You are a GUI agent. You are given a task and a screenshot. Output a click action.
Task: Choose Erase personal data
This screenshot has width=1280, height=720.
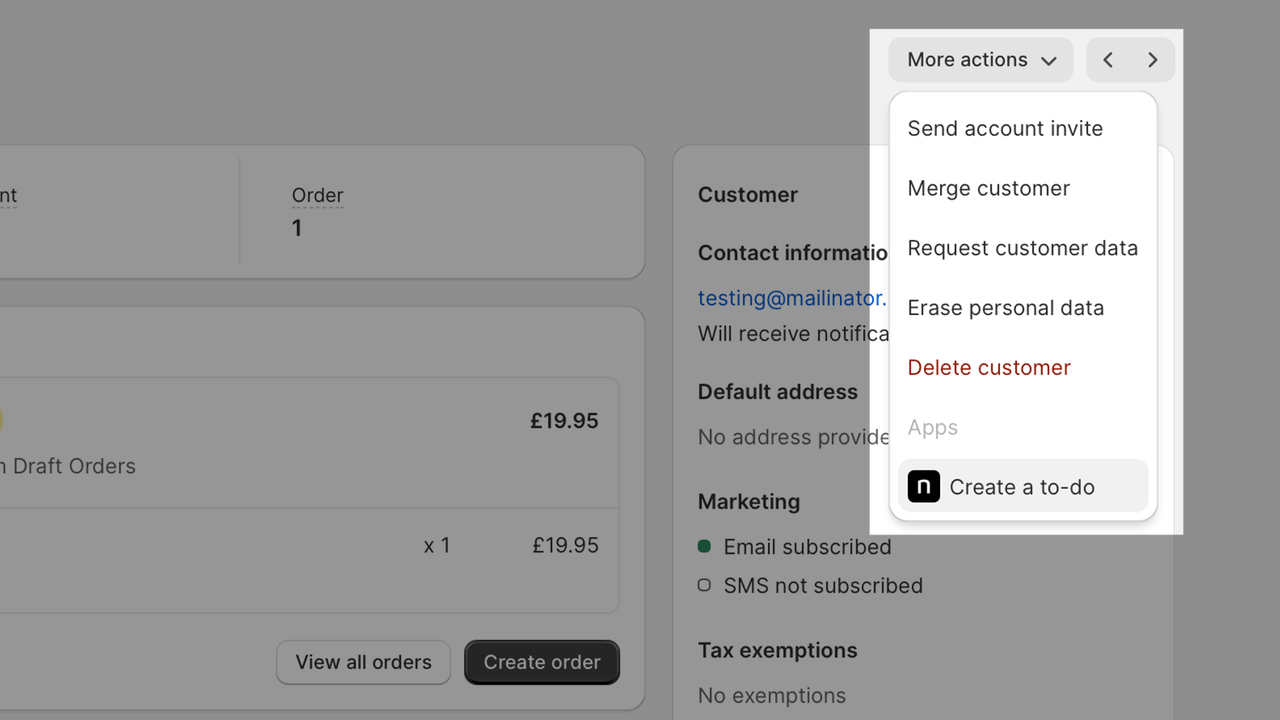tap(1005, 308)
